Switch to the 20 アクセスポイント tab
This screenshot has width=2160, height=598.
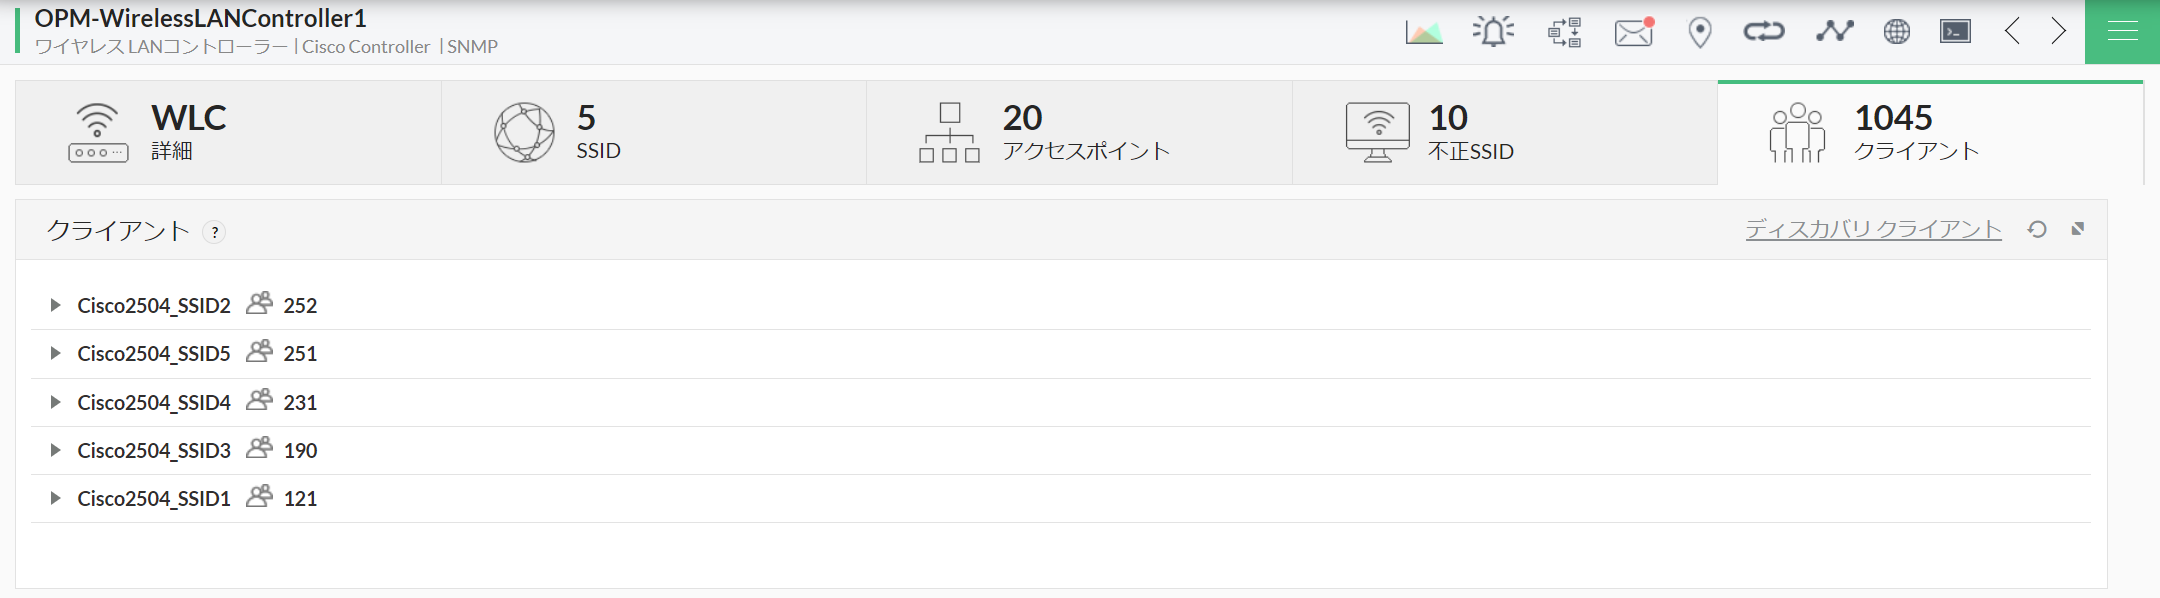1079,133
